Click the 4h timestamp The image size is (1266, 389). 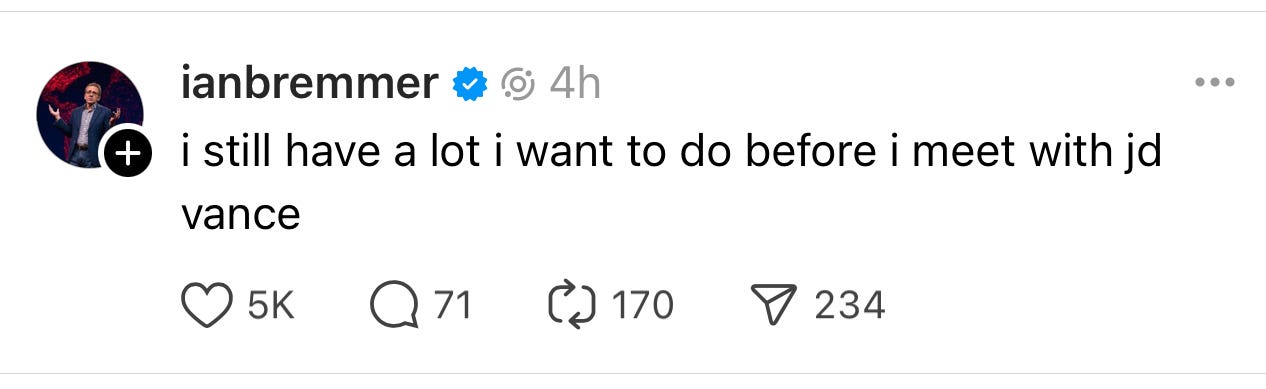click(x=575, y=84)
